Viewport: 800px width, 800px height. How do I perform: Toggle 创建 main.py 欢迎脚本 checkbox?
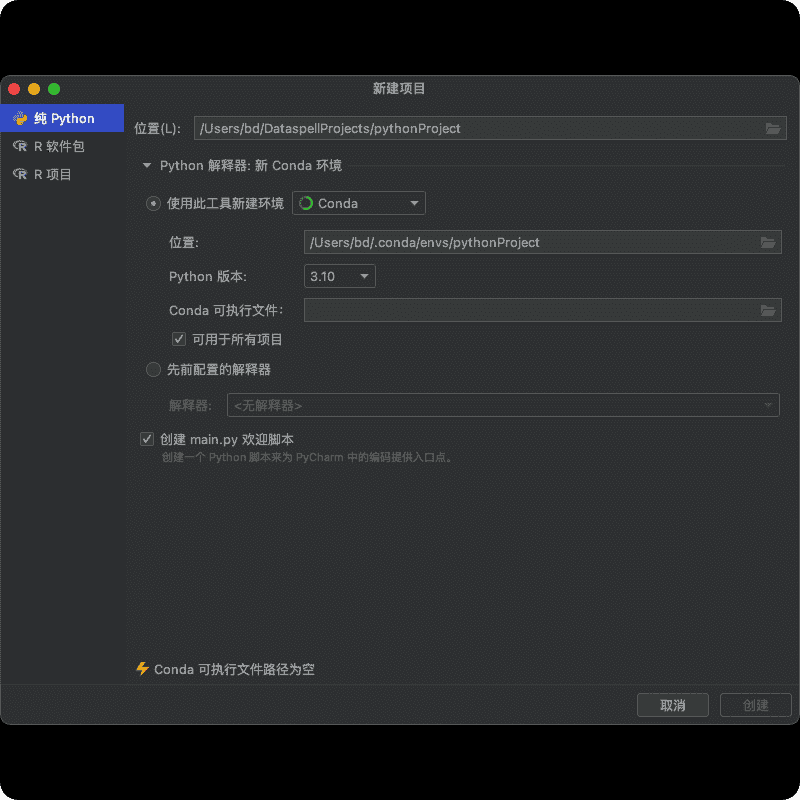(x=147, y=439)
